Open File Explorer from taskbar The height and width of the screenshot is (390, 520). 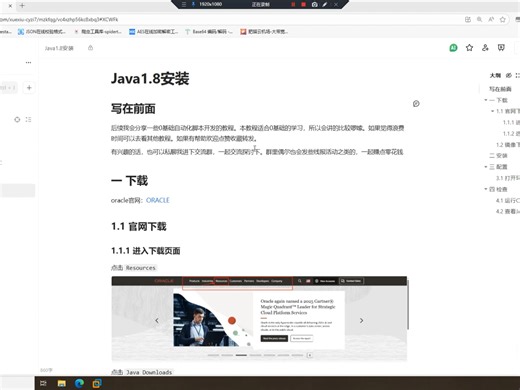point(62,383)
